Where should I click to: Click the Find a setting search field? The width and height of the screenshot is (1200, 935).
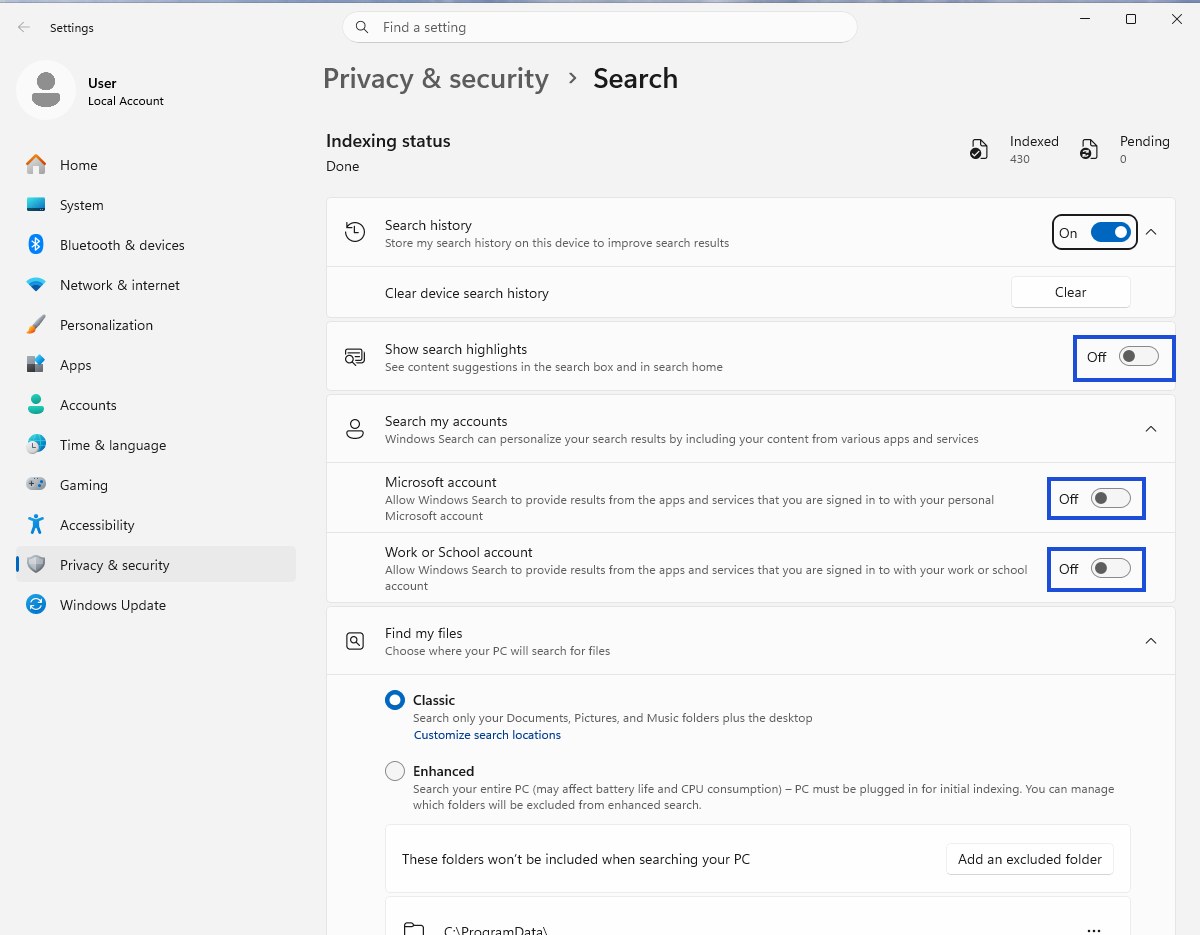pos(600,28)
